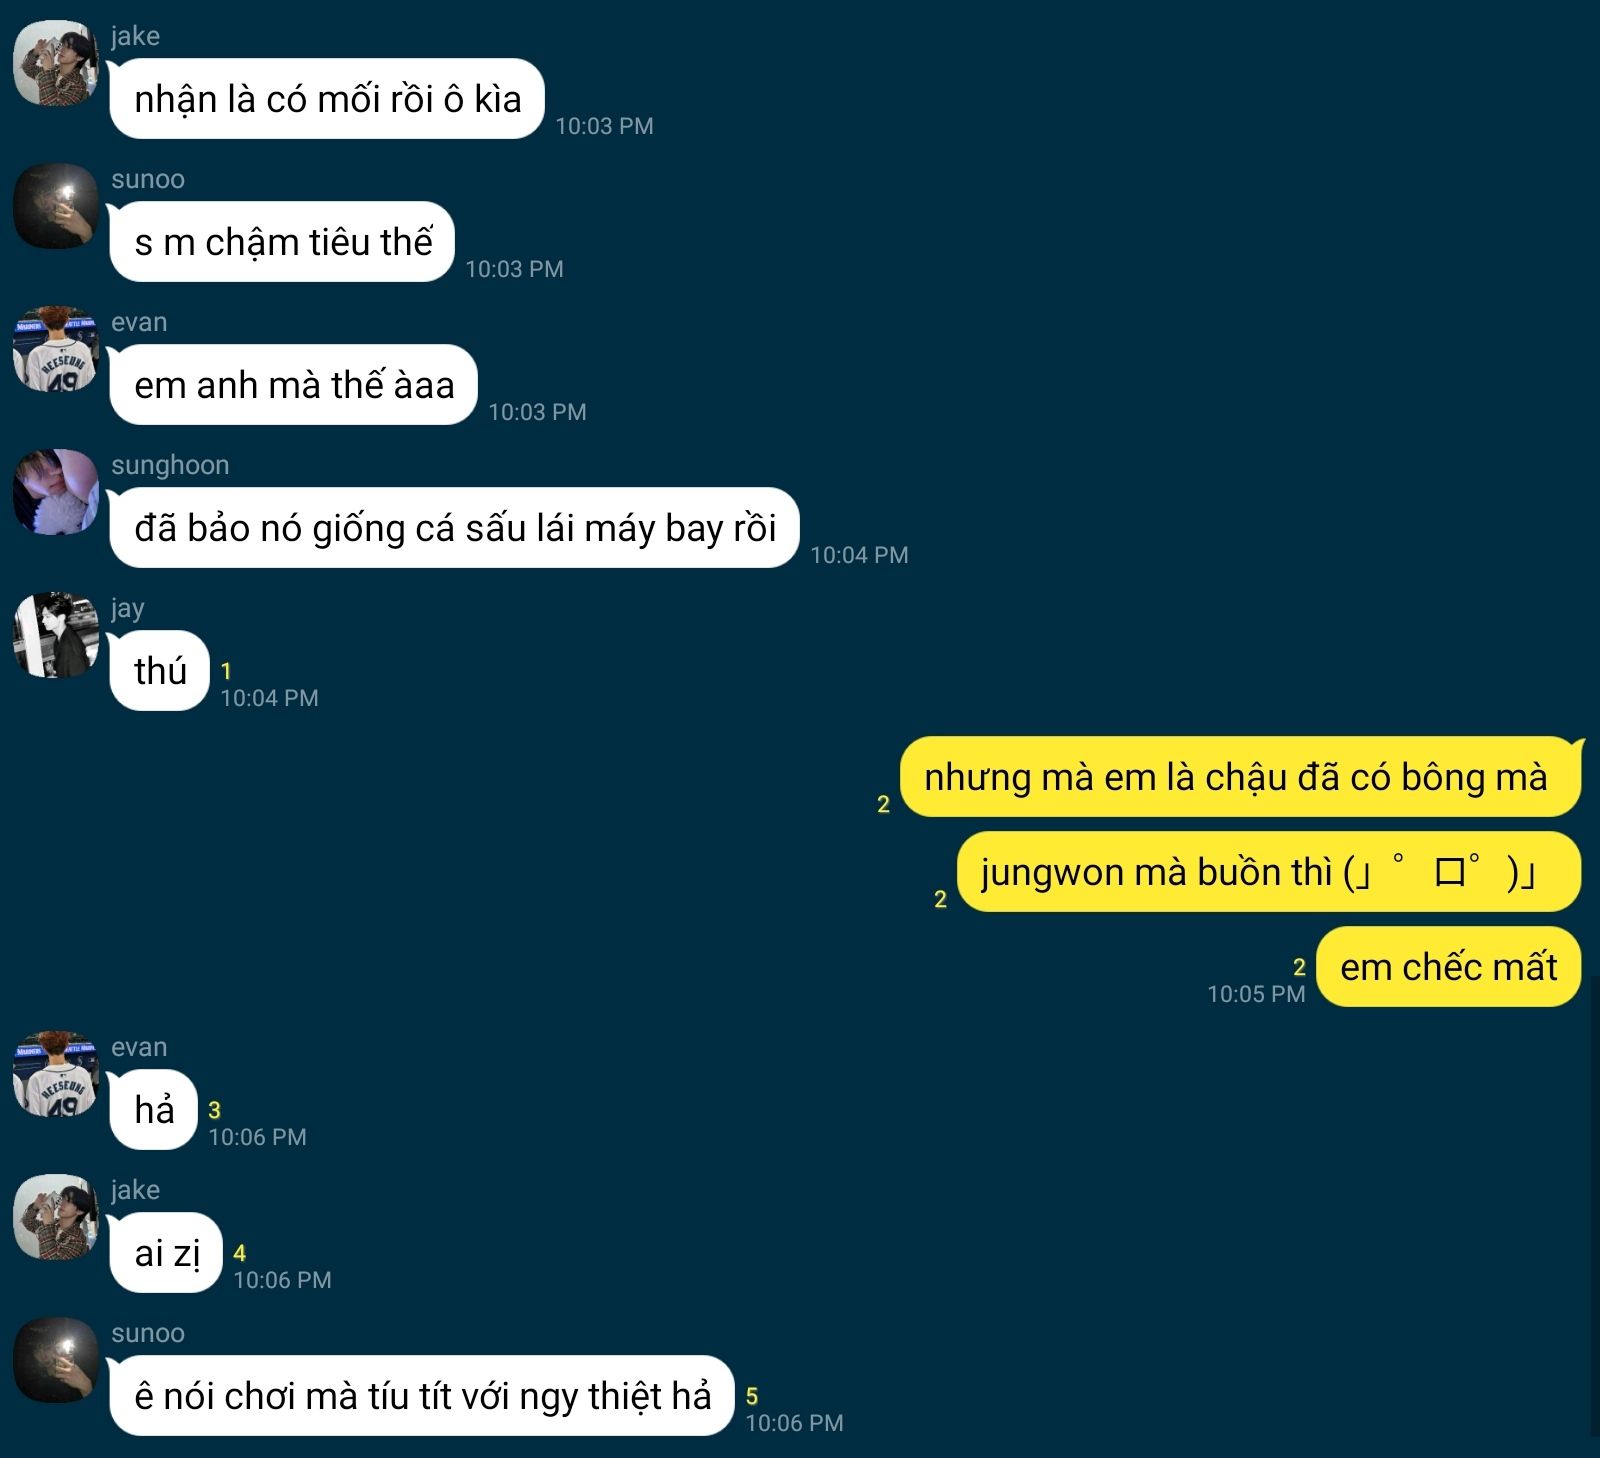The width and height of the screenshot is (1600, 1458).
Task: Tap unread count 5 beside the last message
Action: point(752,1396)
